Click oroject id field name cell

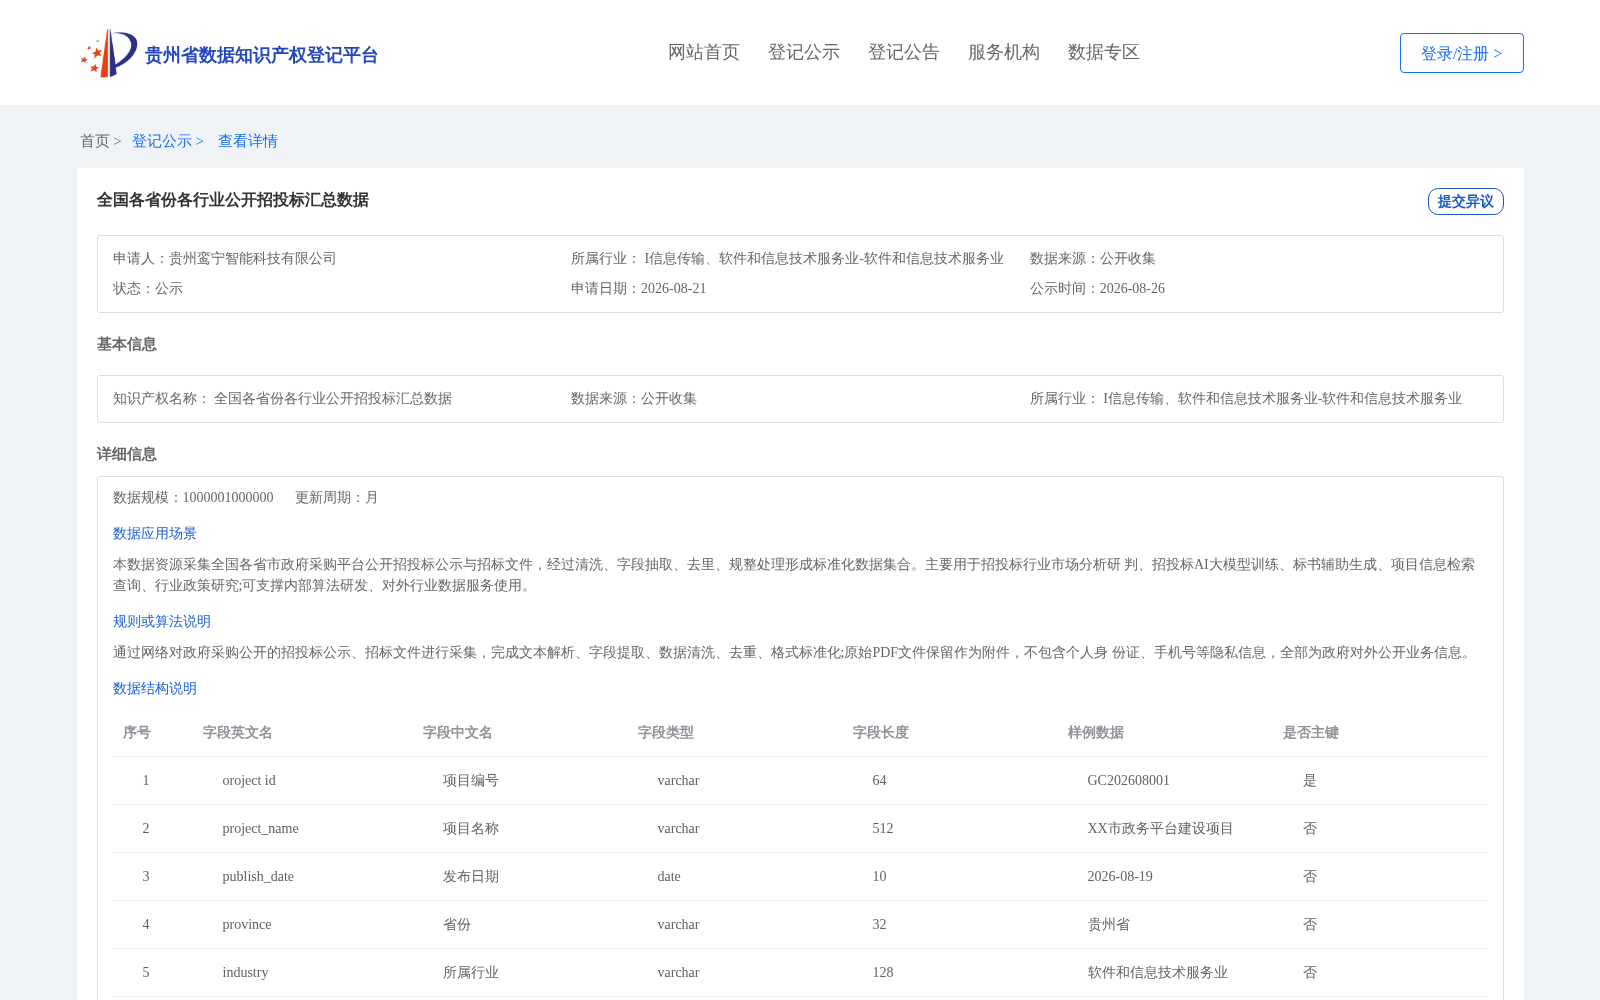(x=249, y=780)
